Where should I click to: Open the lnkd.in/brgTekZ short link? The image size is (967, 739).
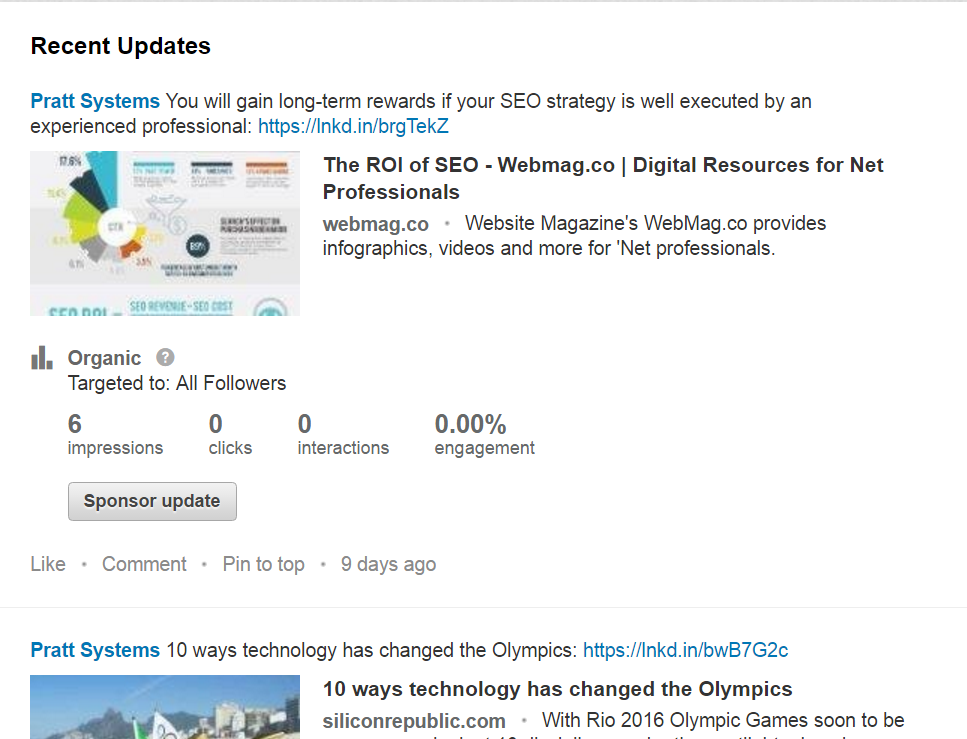point(353,127)
